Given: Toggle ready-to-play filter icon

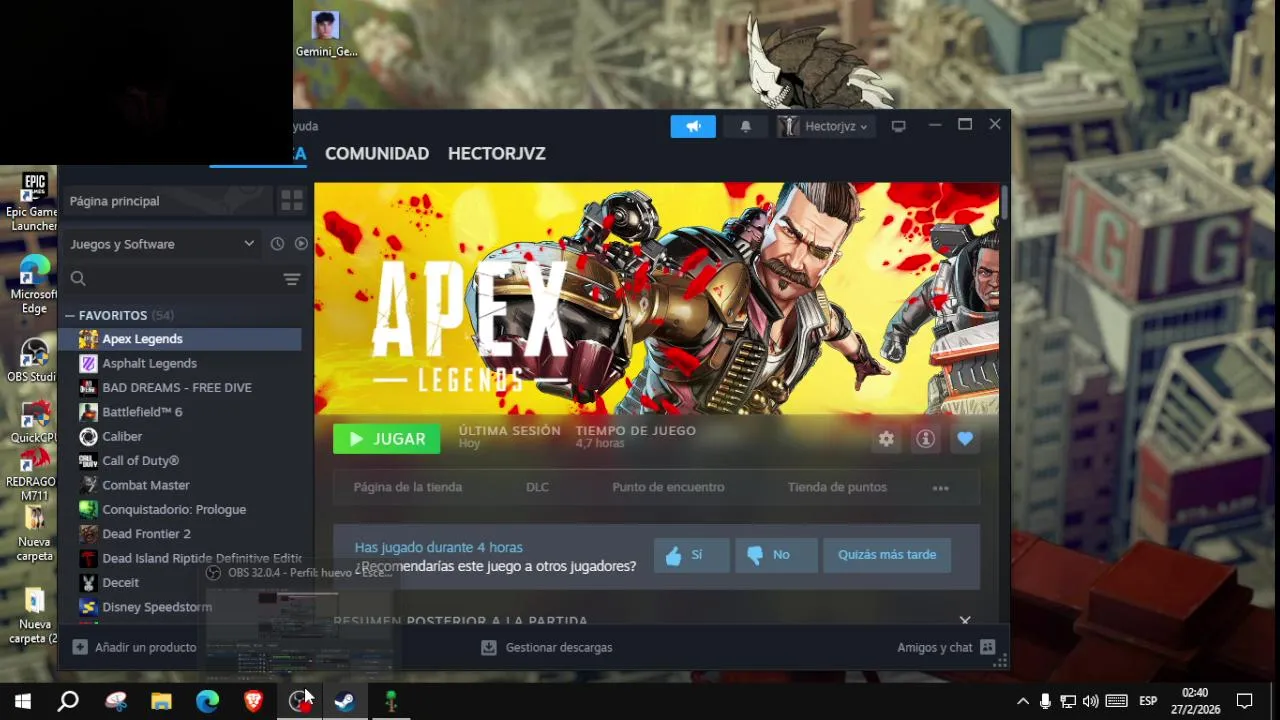Looking at the screenshot, I should [301, 244].
